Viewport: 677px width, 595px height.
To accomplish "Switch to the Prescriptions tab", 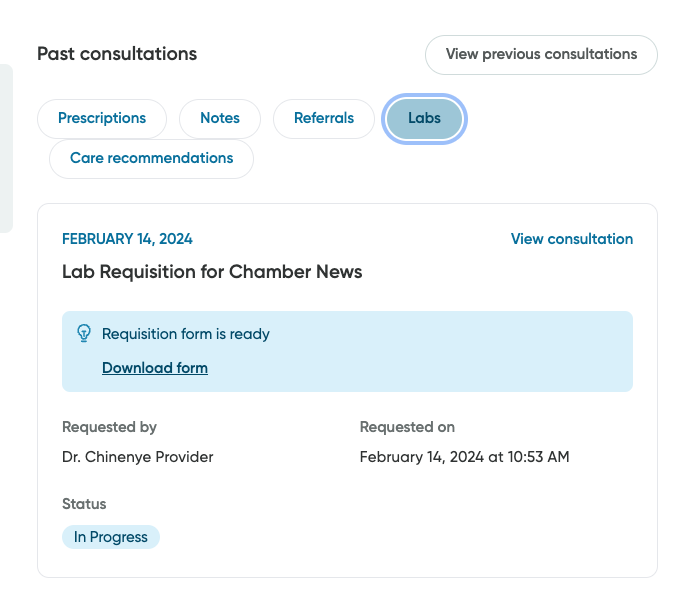I will tap(102, 118).
